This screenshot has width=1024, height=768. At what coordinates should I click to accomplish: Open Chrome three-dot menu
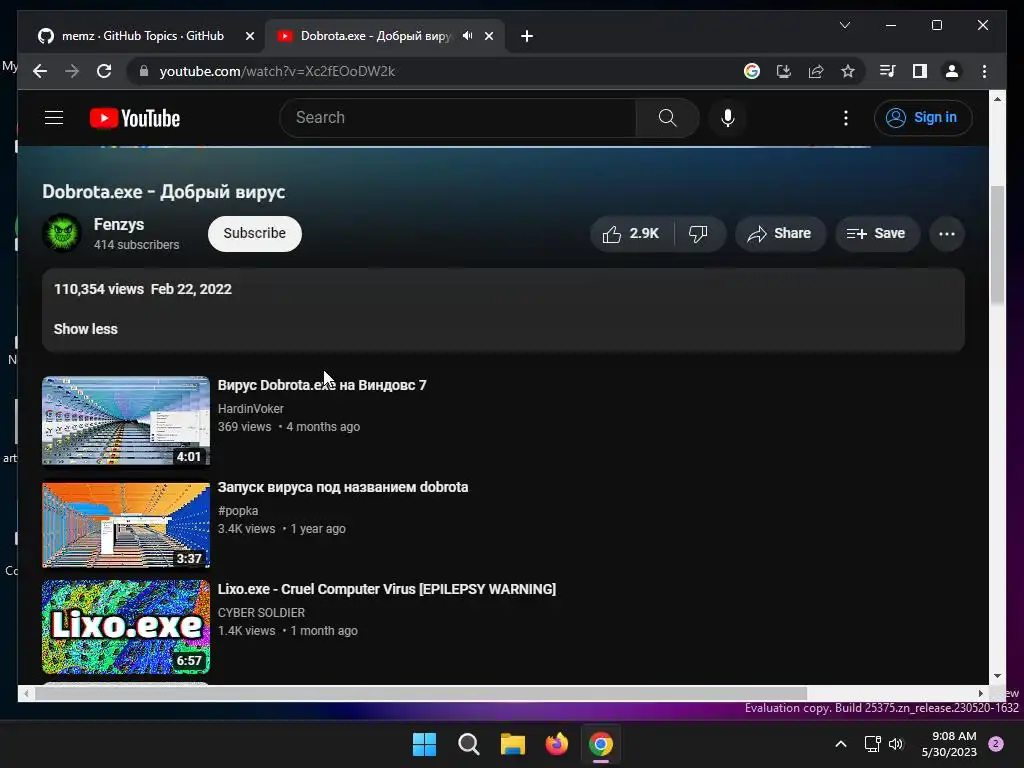984,71
